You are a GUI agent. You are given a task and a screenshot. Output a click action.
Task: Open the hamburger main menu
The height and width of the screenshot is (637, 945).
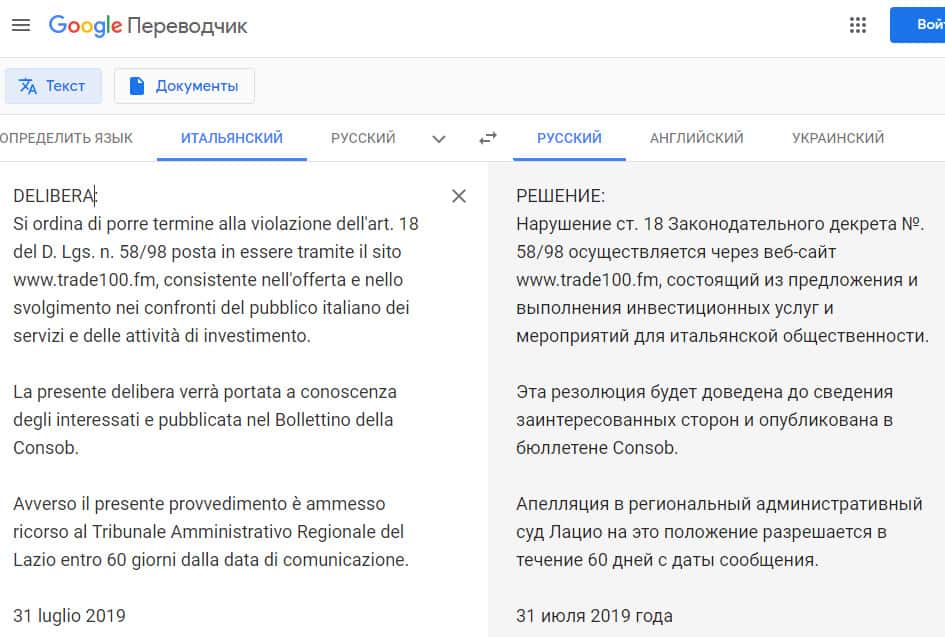[21, 25]
